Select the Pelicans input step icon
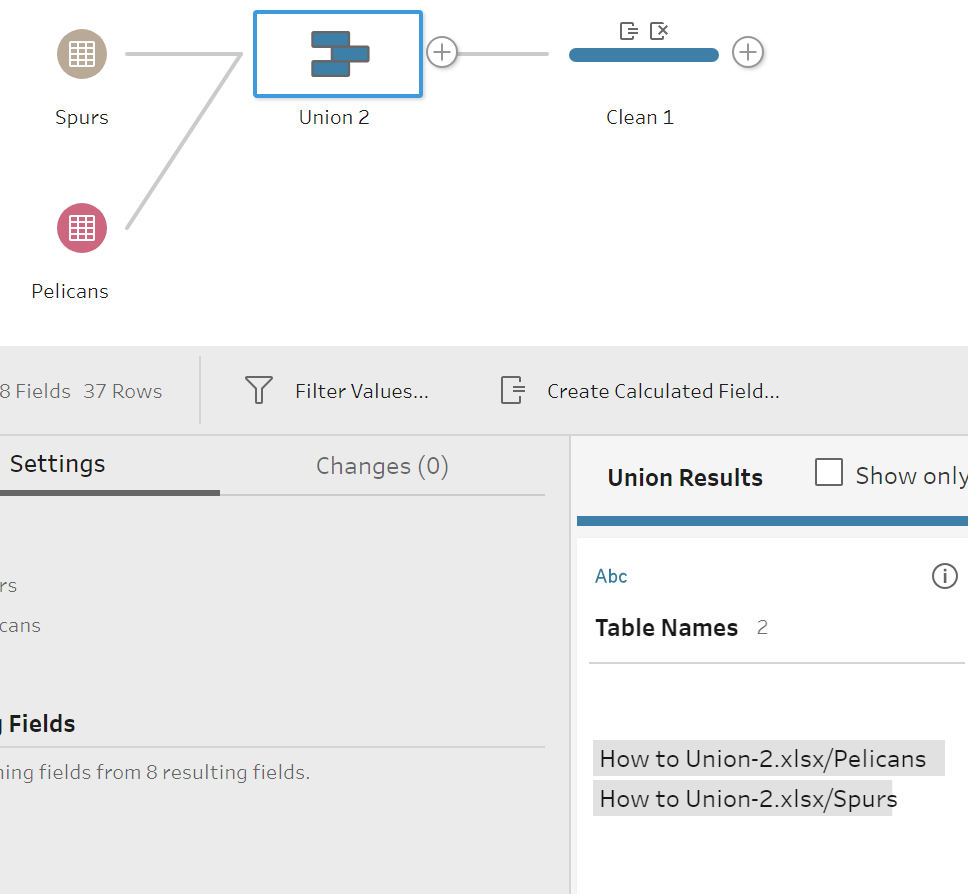Screen dimensions: 968x894 pyautogui.click(x=82, y=228)
